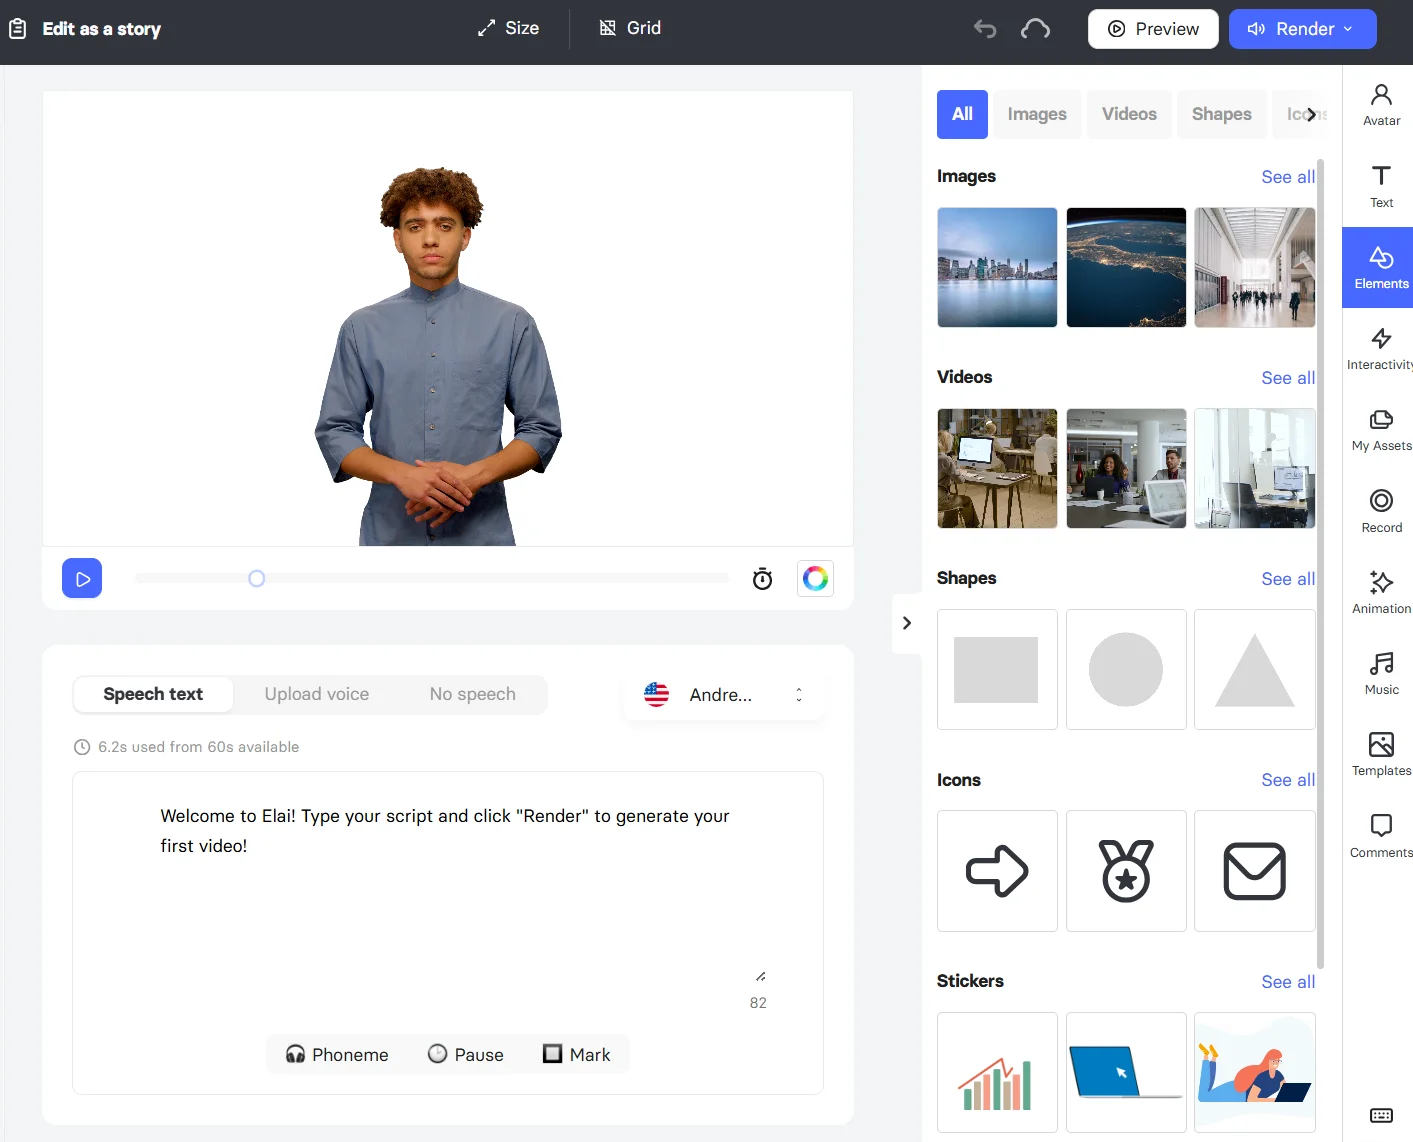The height and width of the screenshot is (1142, 1413).
Task: Insert the envelope icon element
Action: click(x=1255, y=871)
